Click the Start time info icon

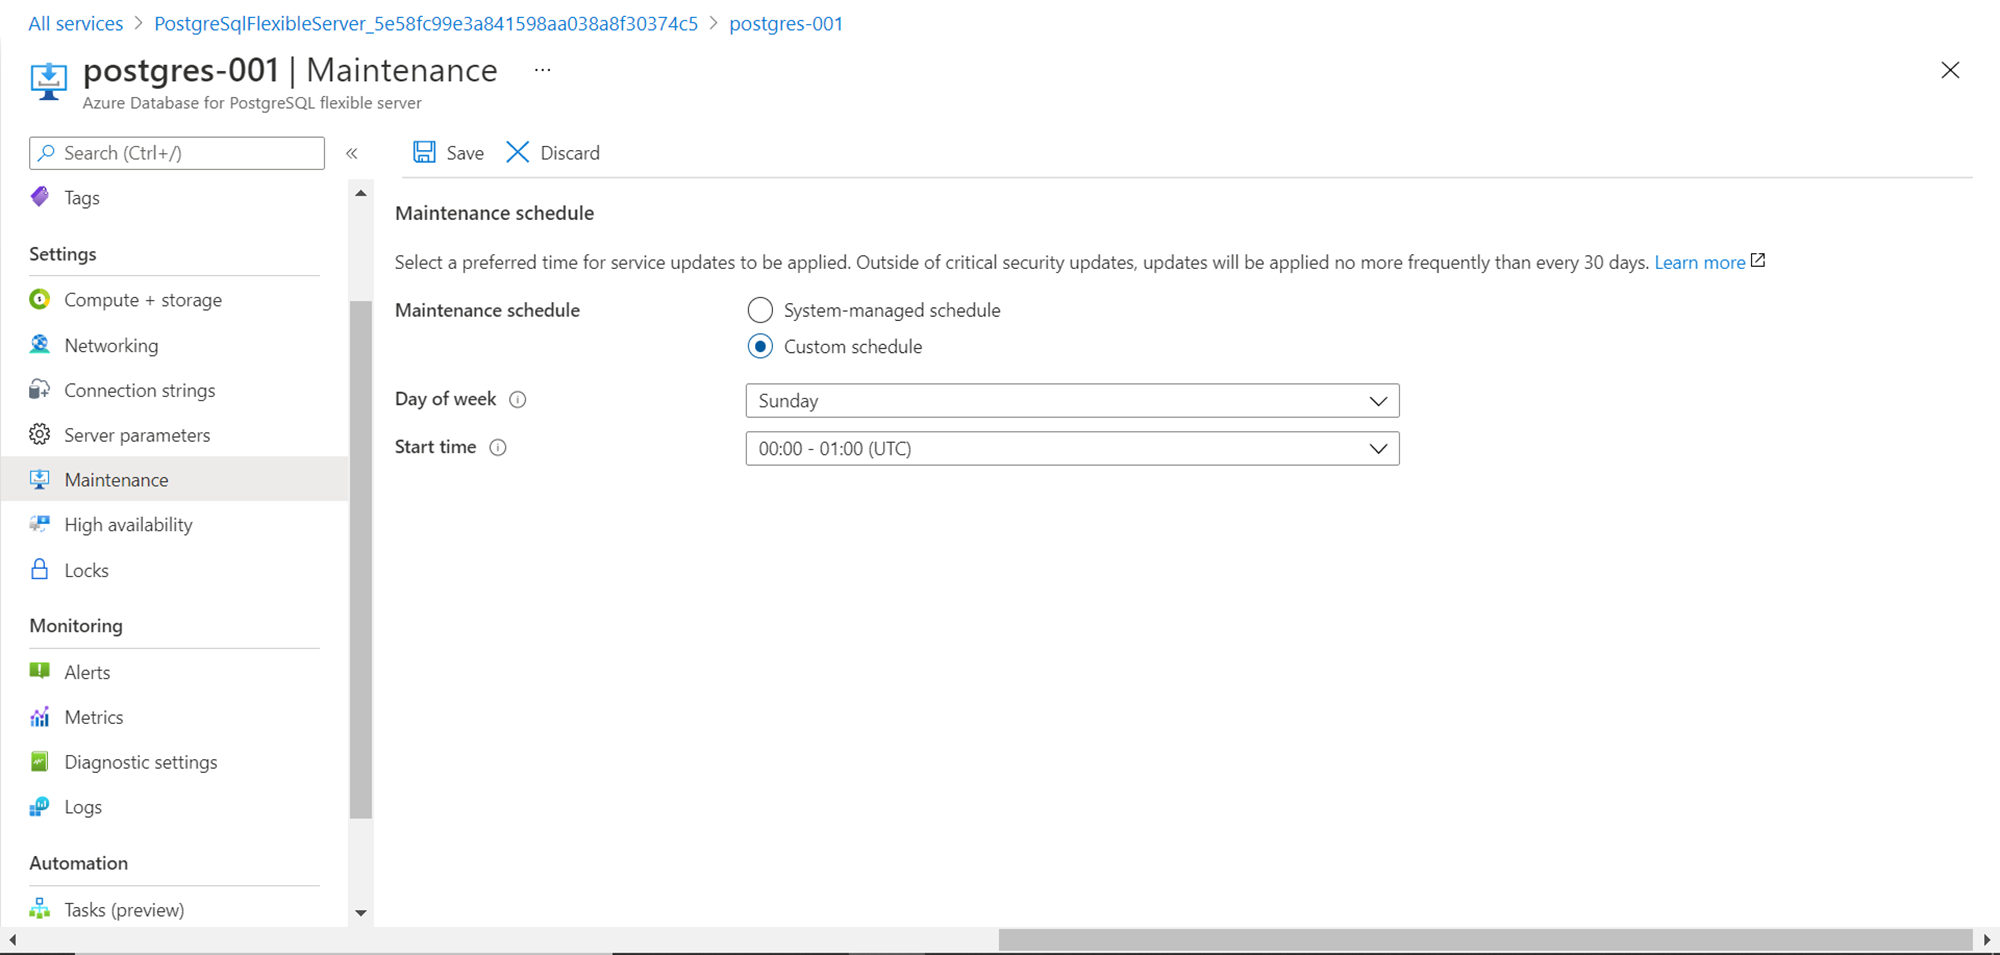click(x=498, y=447)
